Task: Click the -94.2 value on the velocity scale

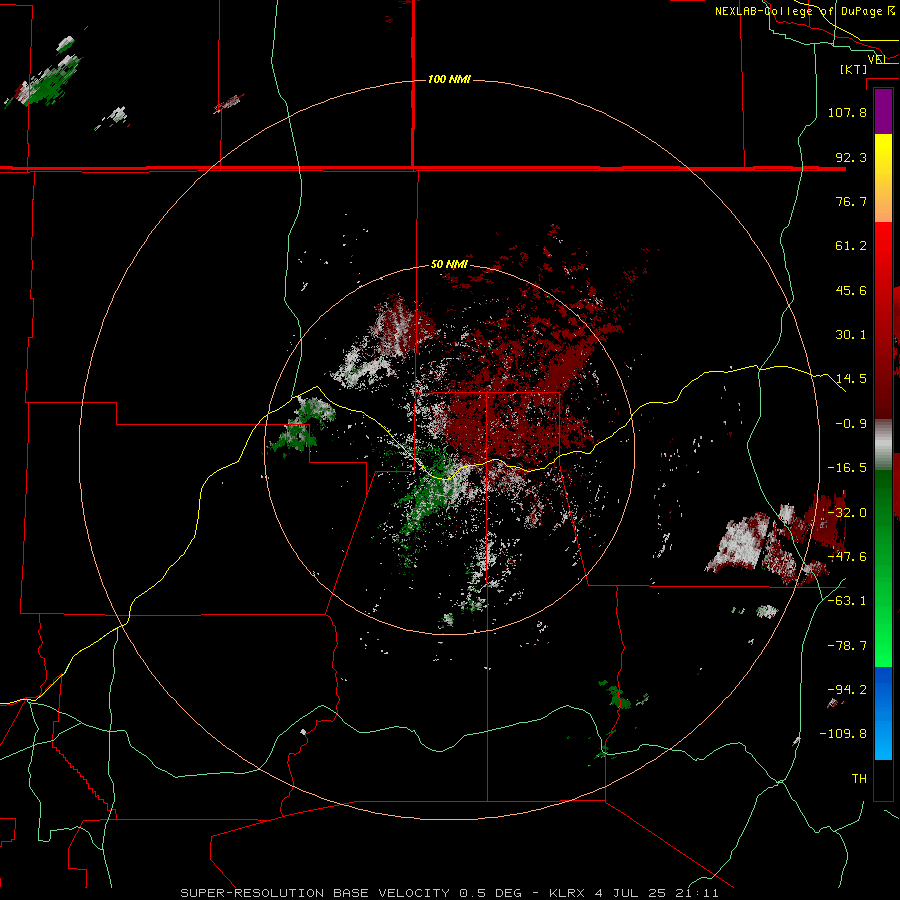Action: point(847,689)
